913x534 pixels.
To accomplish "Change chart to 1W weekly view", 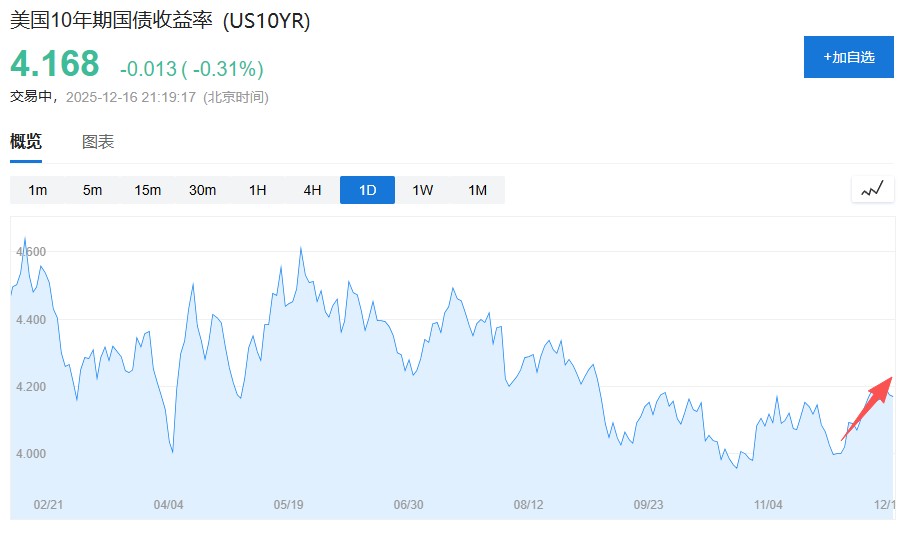I will coord(423,190).
